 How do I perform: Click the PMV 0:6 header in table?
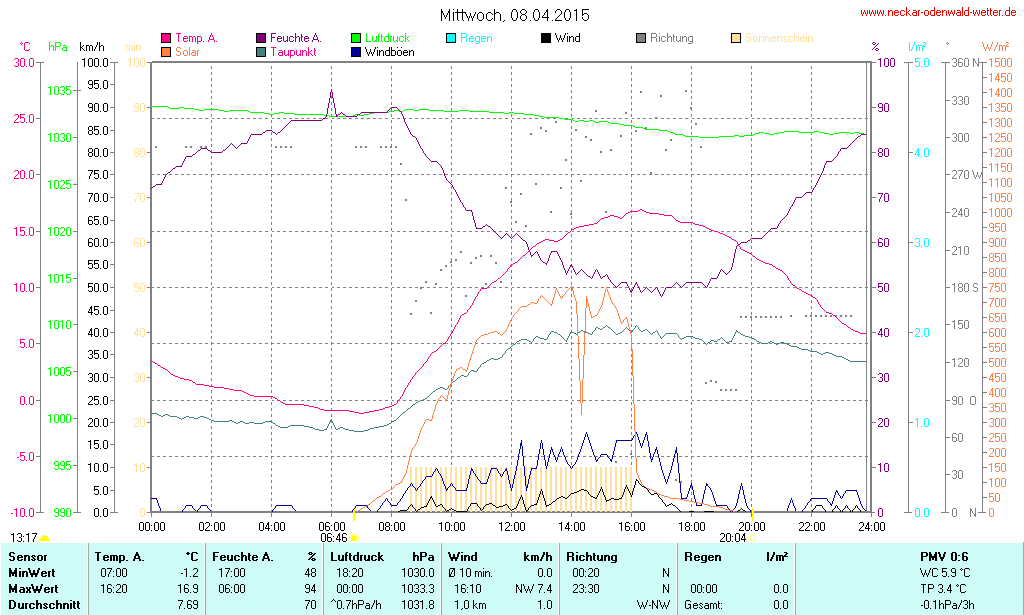(x=944, y=557)
